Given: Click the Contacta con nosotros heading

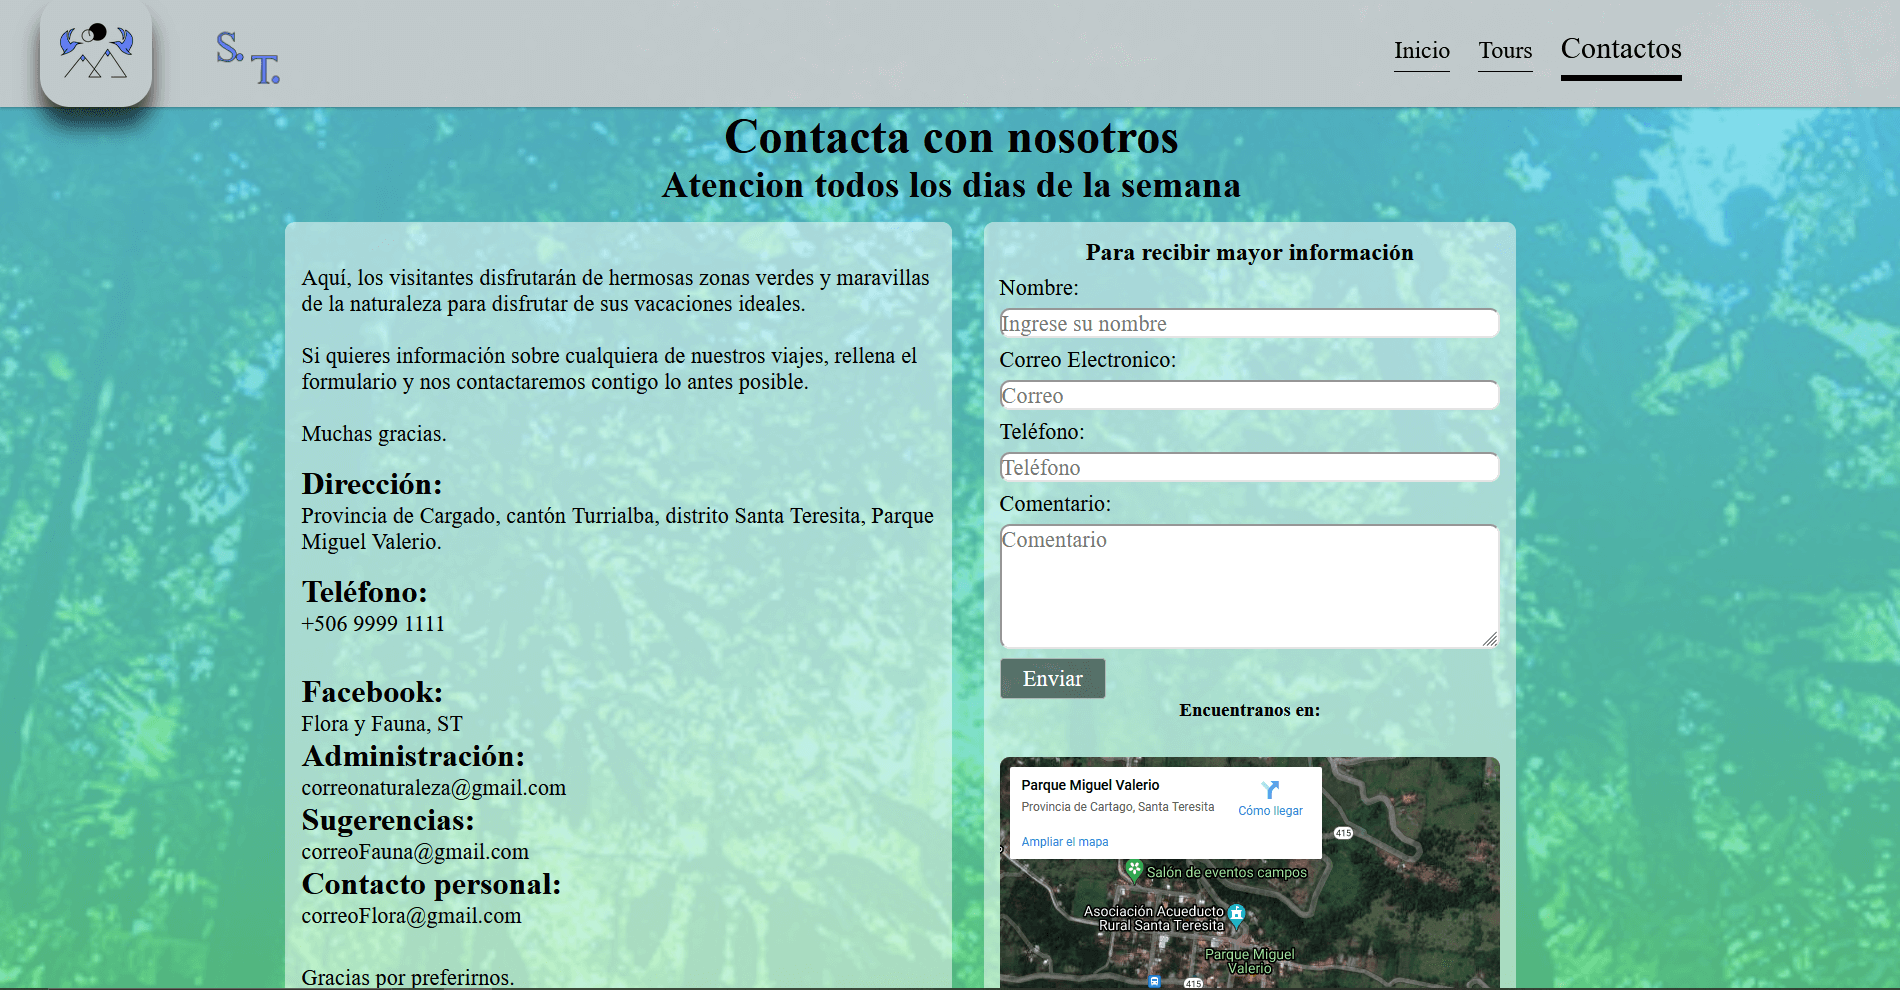Looking at the screenshot, I should coord(951,137).
